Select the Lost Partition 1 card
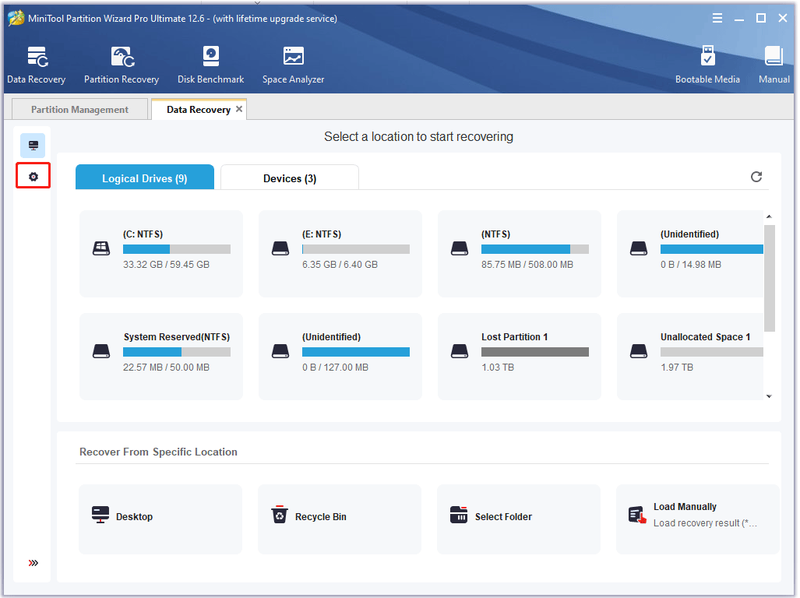 [x=519, y=356]
